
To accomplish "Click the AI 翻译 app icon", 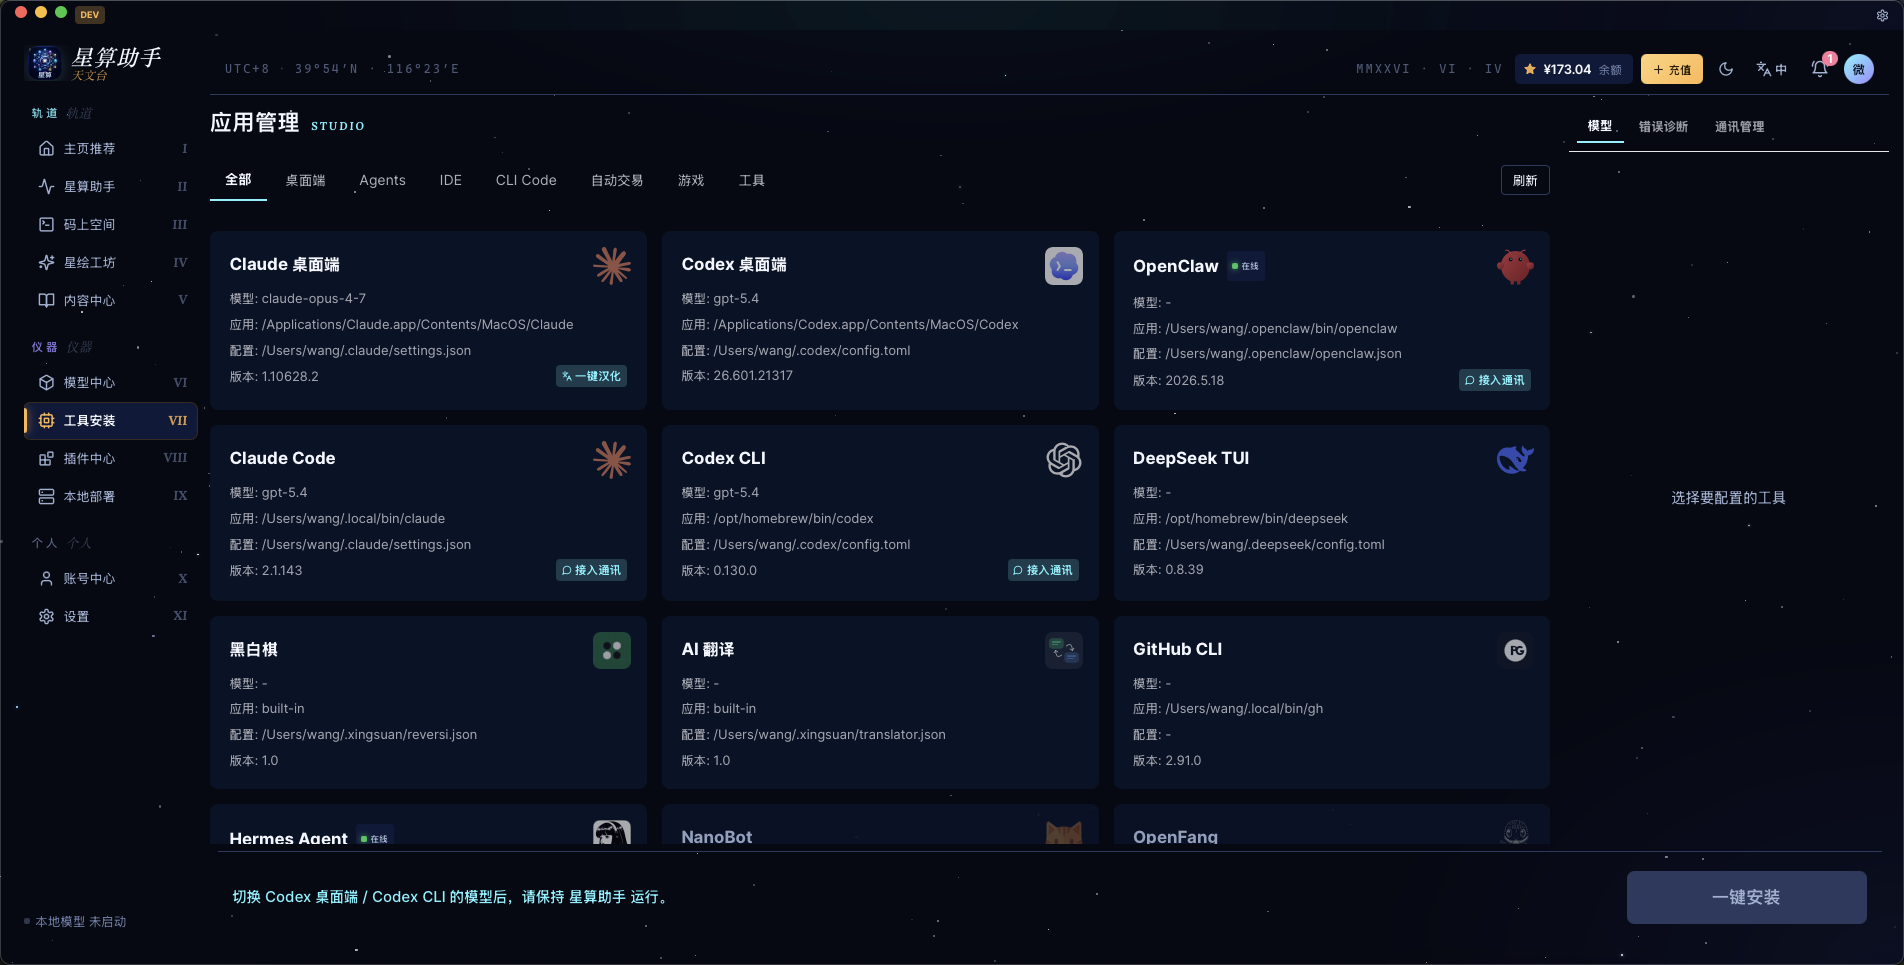I will (1064, 651).
